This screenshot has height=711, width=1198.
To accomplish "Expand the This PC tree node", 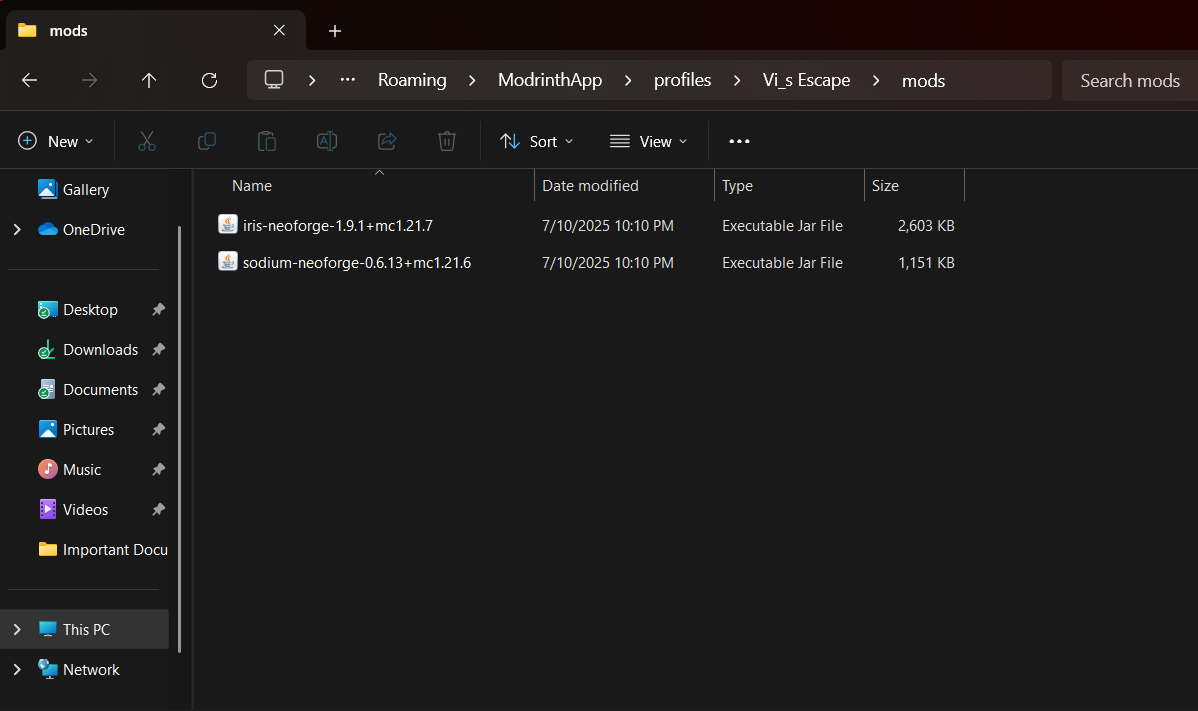I will click(17, 629).
